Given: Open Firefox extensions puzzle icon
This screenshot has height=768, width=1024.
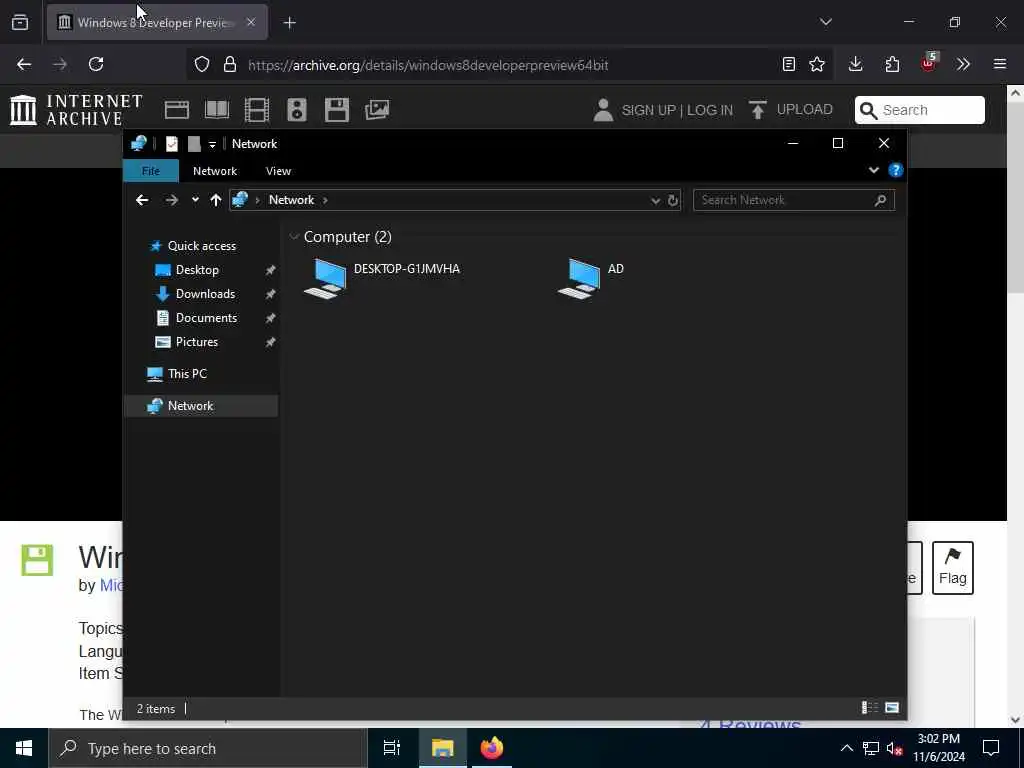Looking at the screenshot, I should (x=892, y=64).
